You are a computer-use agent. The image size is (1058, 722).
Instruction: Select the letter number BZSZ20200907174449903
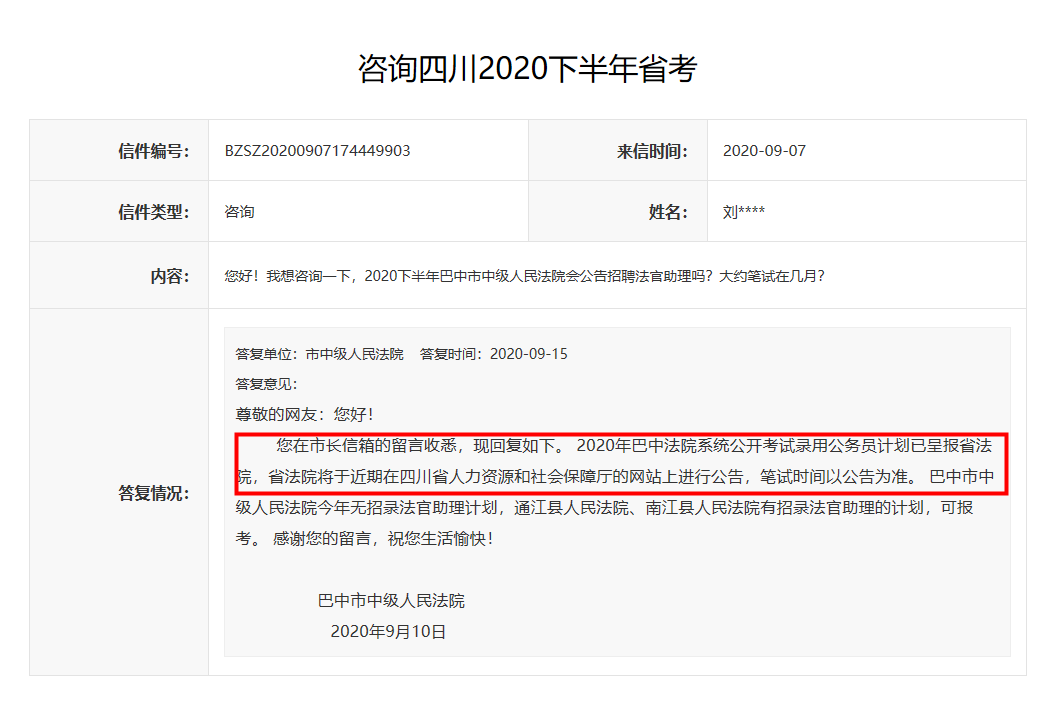(x=320, y=150)
